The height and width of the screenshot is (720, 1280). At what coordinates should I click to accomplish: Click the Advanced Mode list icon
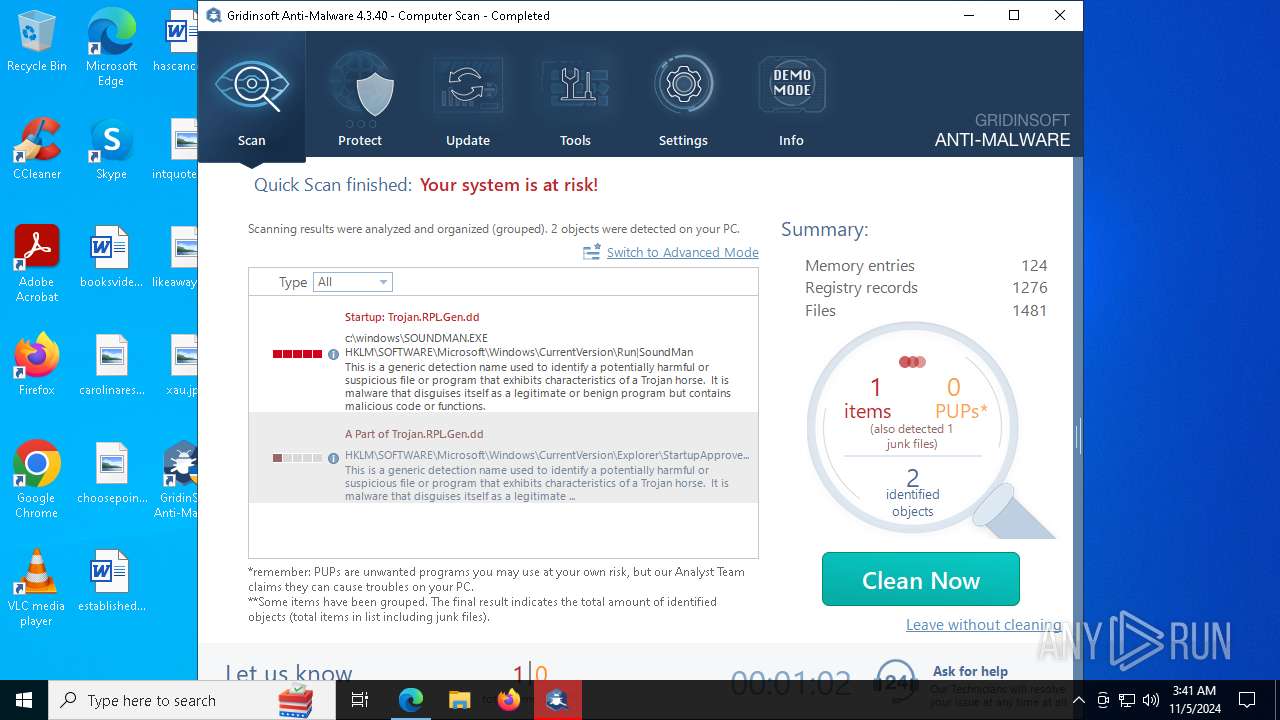[x=592, y=252]
